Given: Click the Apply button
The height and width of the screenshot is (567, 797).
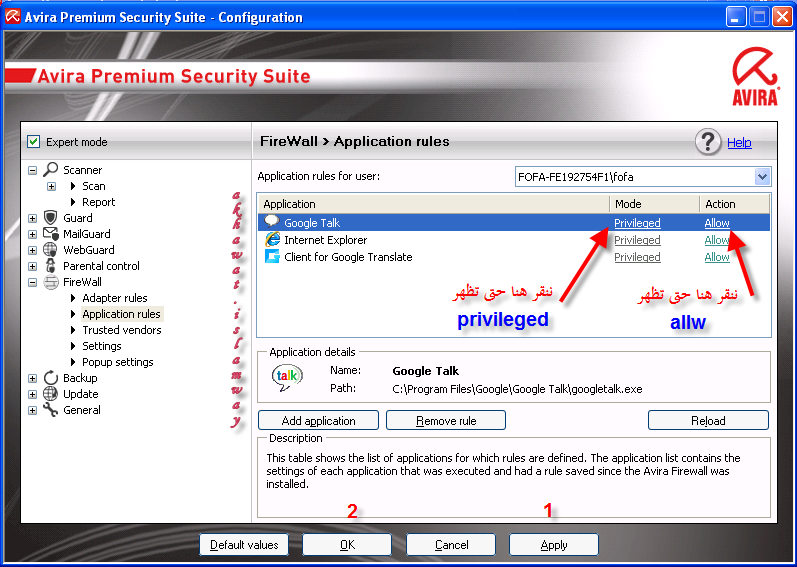Looking at the screenshot, I should point(554,545).
